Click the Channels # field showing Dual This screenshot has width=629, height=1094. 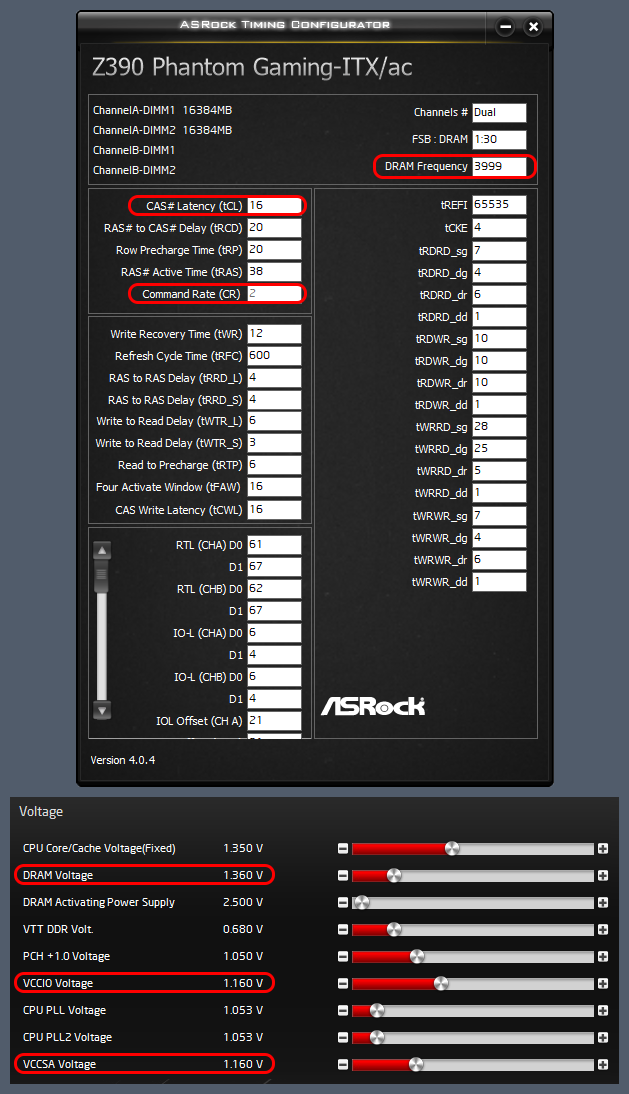[499, 112]
